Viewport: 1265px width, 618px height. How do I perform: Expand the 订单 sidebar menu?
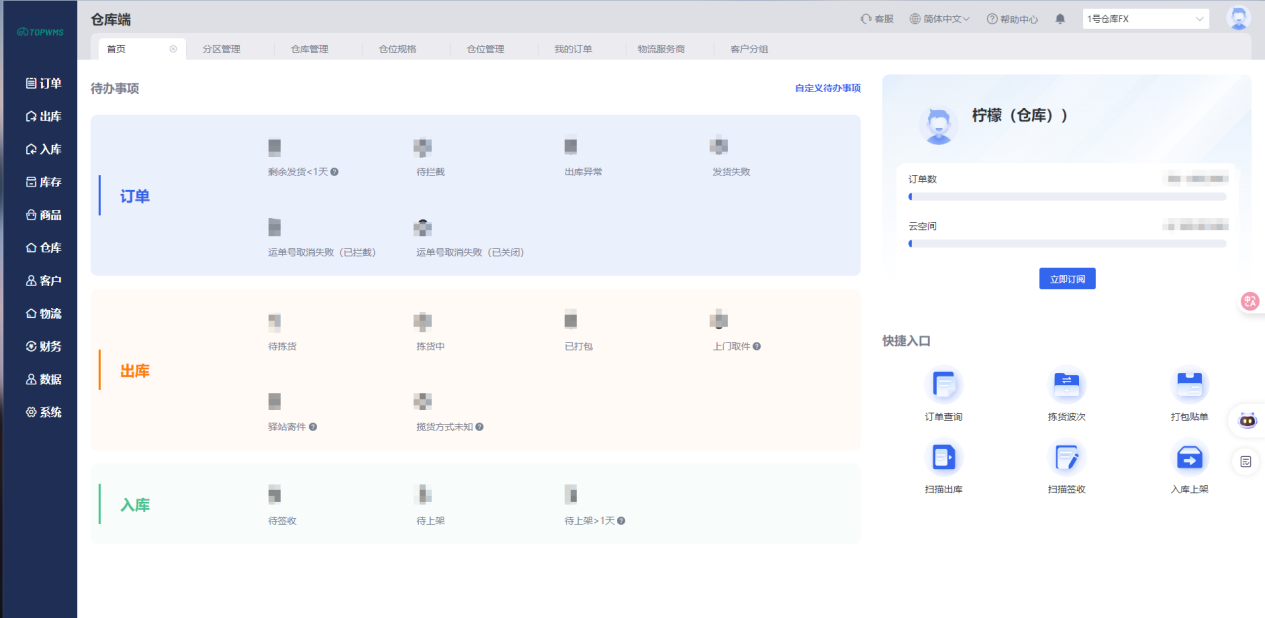(44, 84)
